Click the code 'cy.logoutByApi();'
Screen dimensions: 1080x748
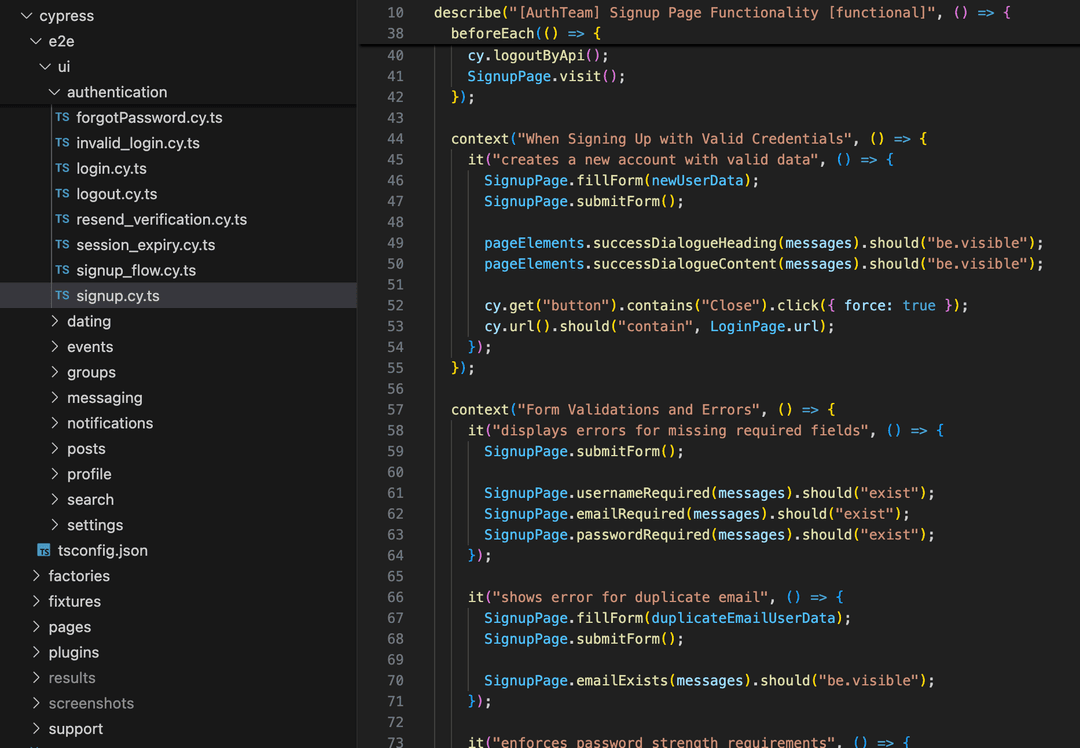click(538, 55)
